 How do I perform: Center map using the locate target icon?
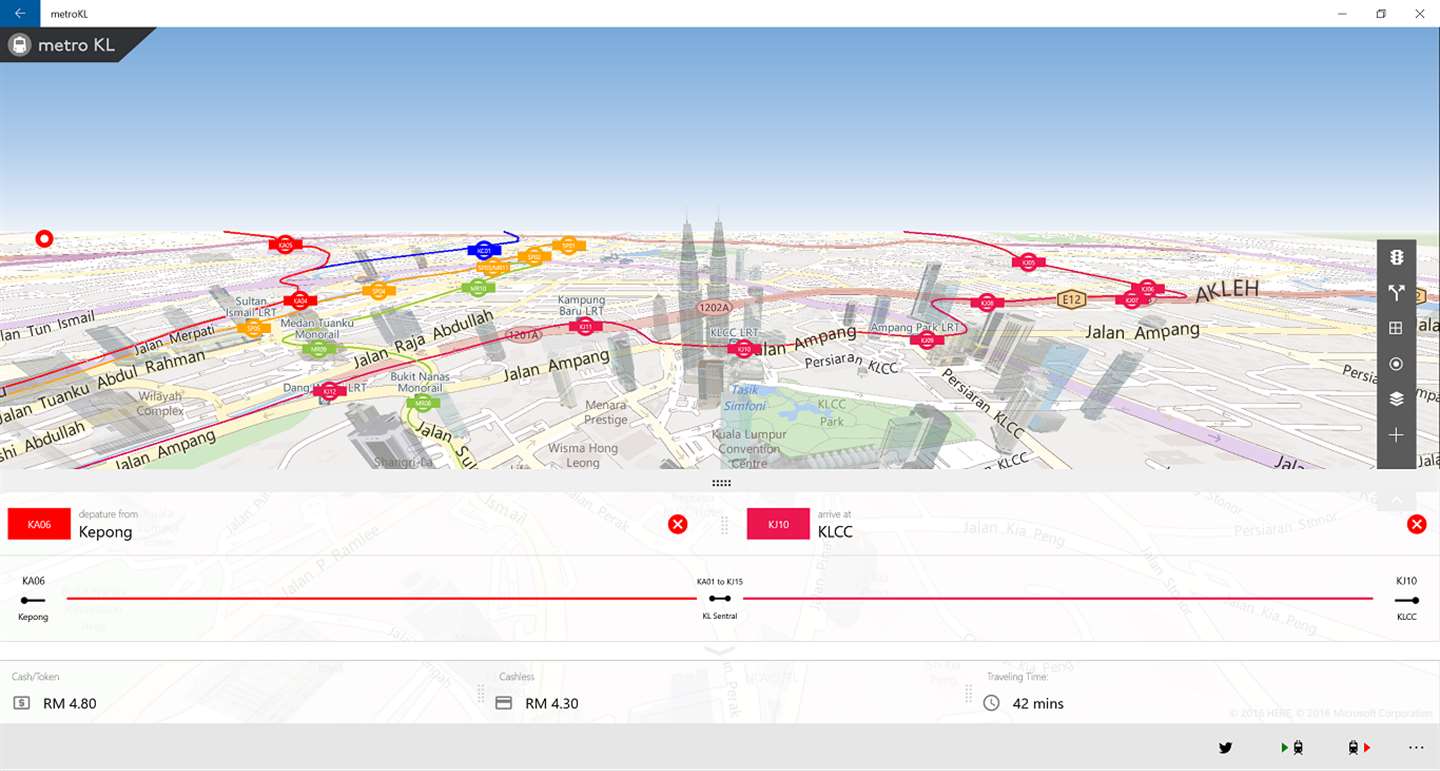(x=1396, y=364)
